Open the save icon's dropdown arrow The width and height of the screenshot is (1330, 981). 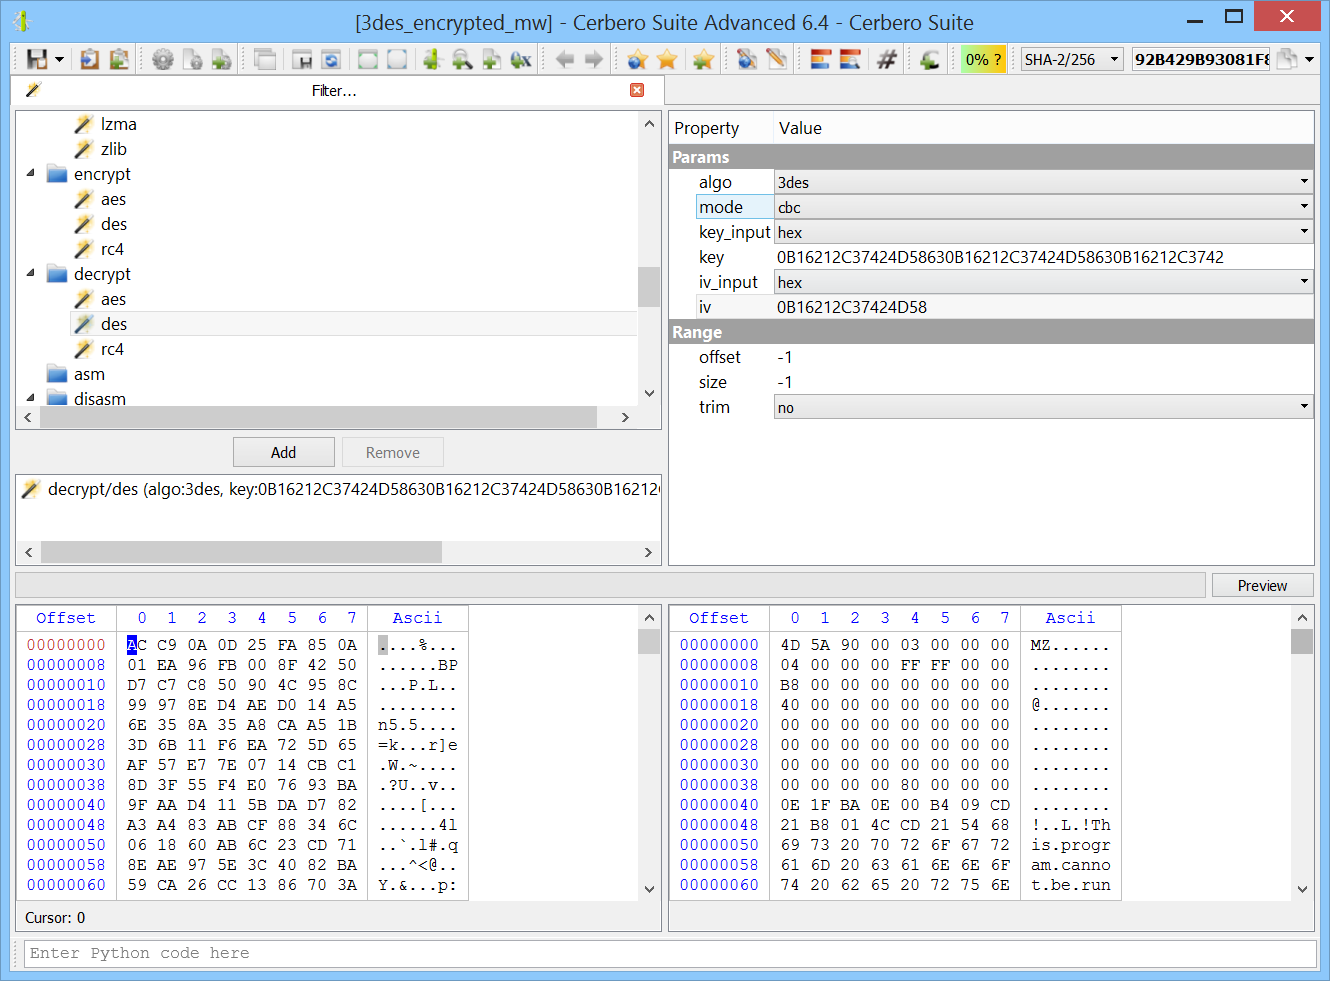pos(59,60)
